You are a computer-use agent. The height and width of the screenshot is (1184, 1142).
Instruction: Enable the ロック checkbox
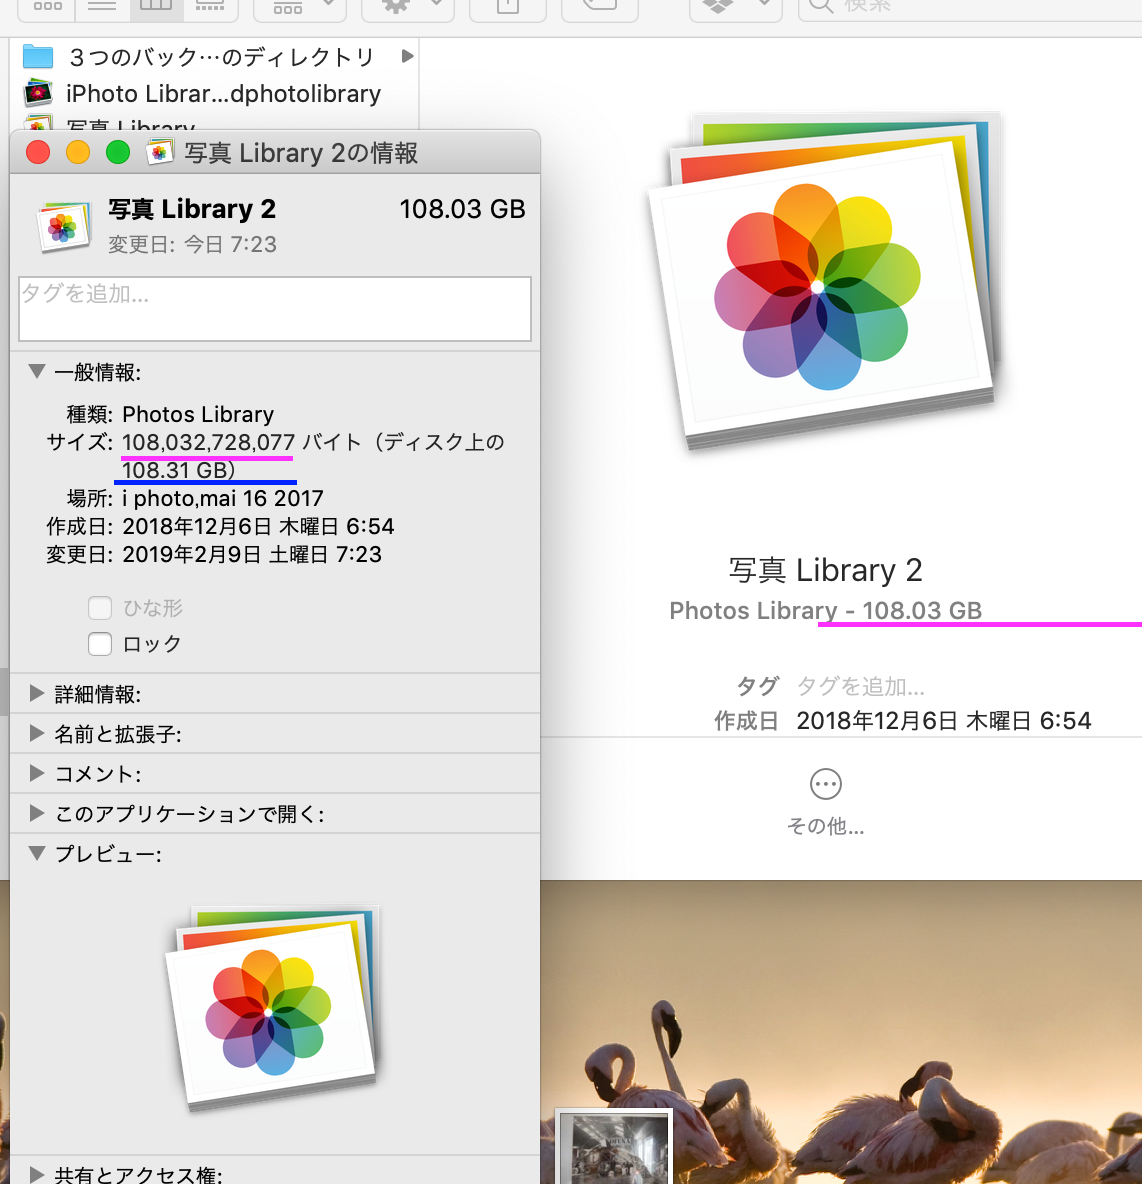[x=100, y=643]
